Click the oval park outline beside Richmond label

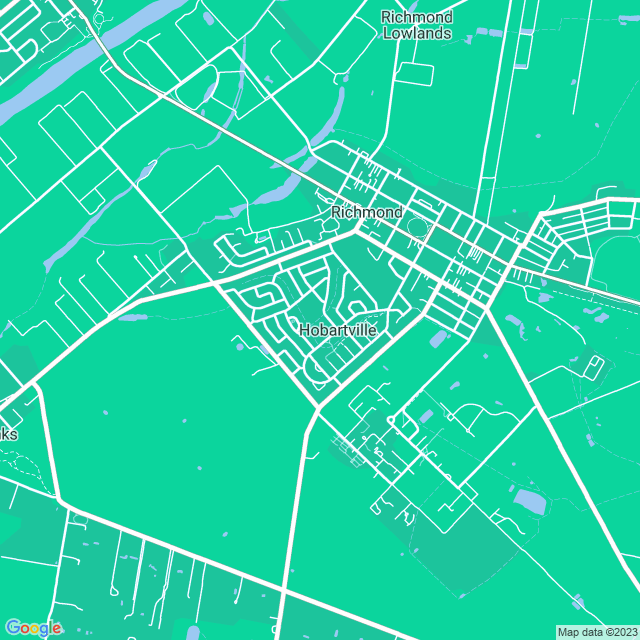pos(419,231)
